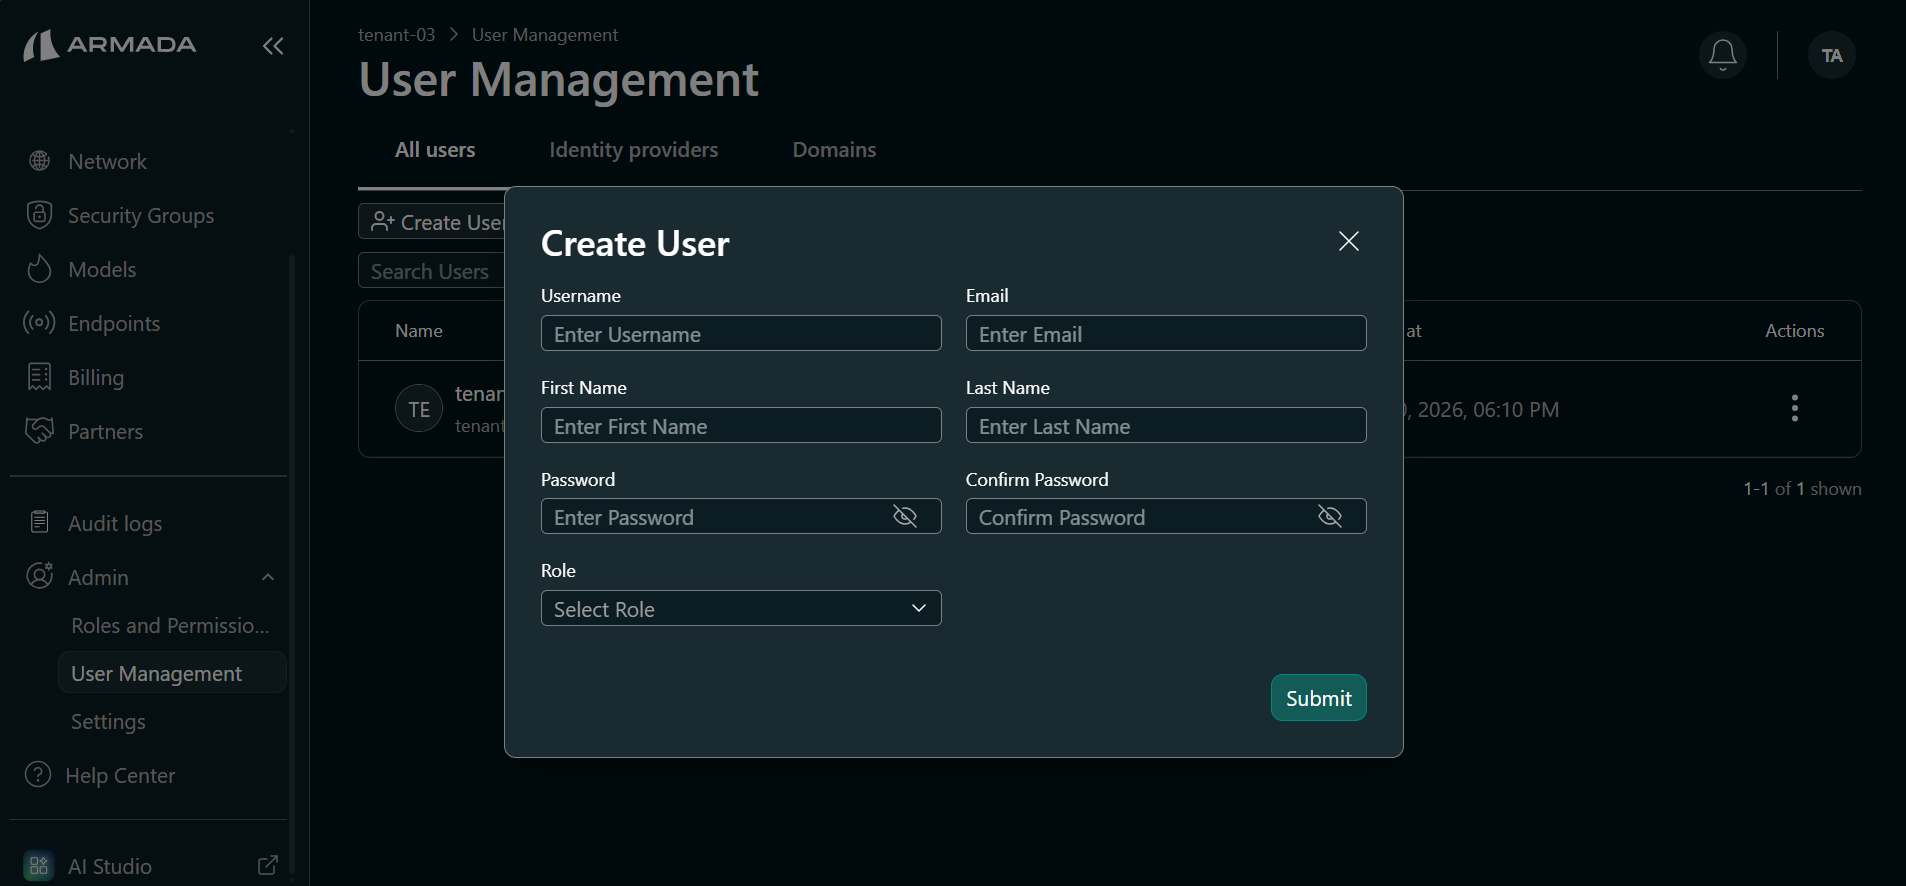Click the Create User button behind the dialog
Image resolution: width=1906 pixels, height=886 pixels.
pos(432,222)
